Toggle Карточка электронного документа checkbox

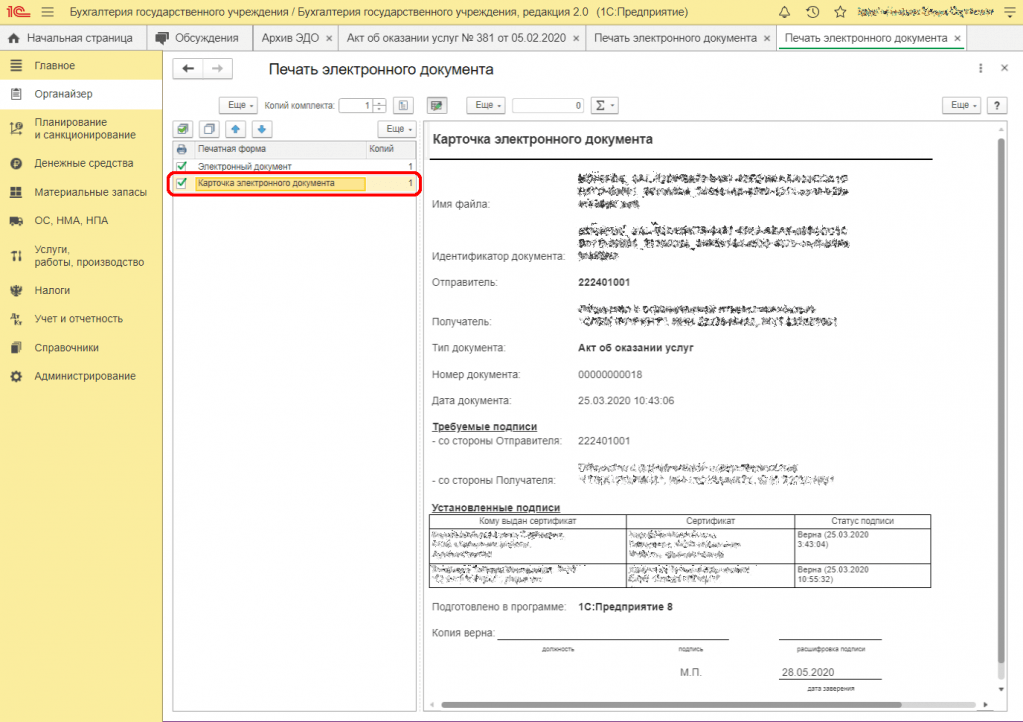click(x=182, y=184)
